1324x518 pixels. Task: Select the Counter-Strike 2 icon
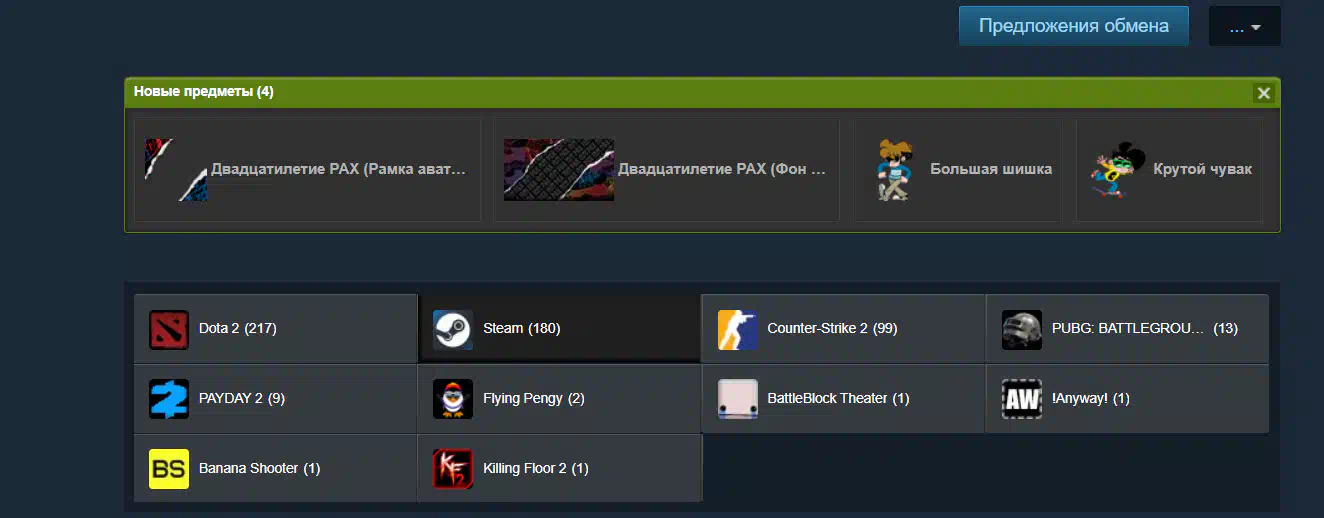[738, 329]
